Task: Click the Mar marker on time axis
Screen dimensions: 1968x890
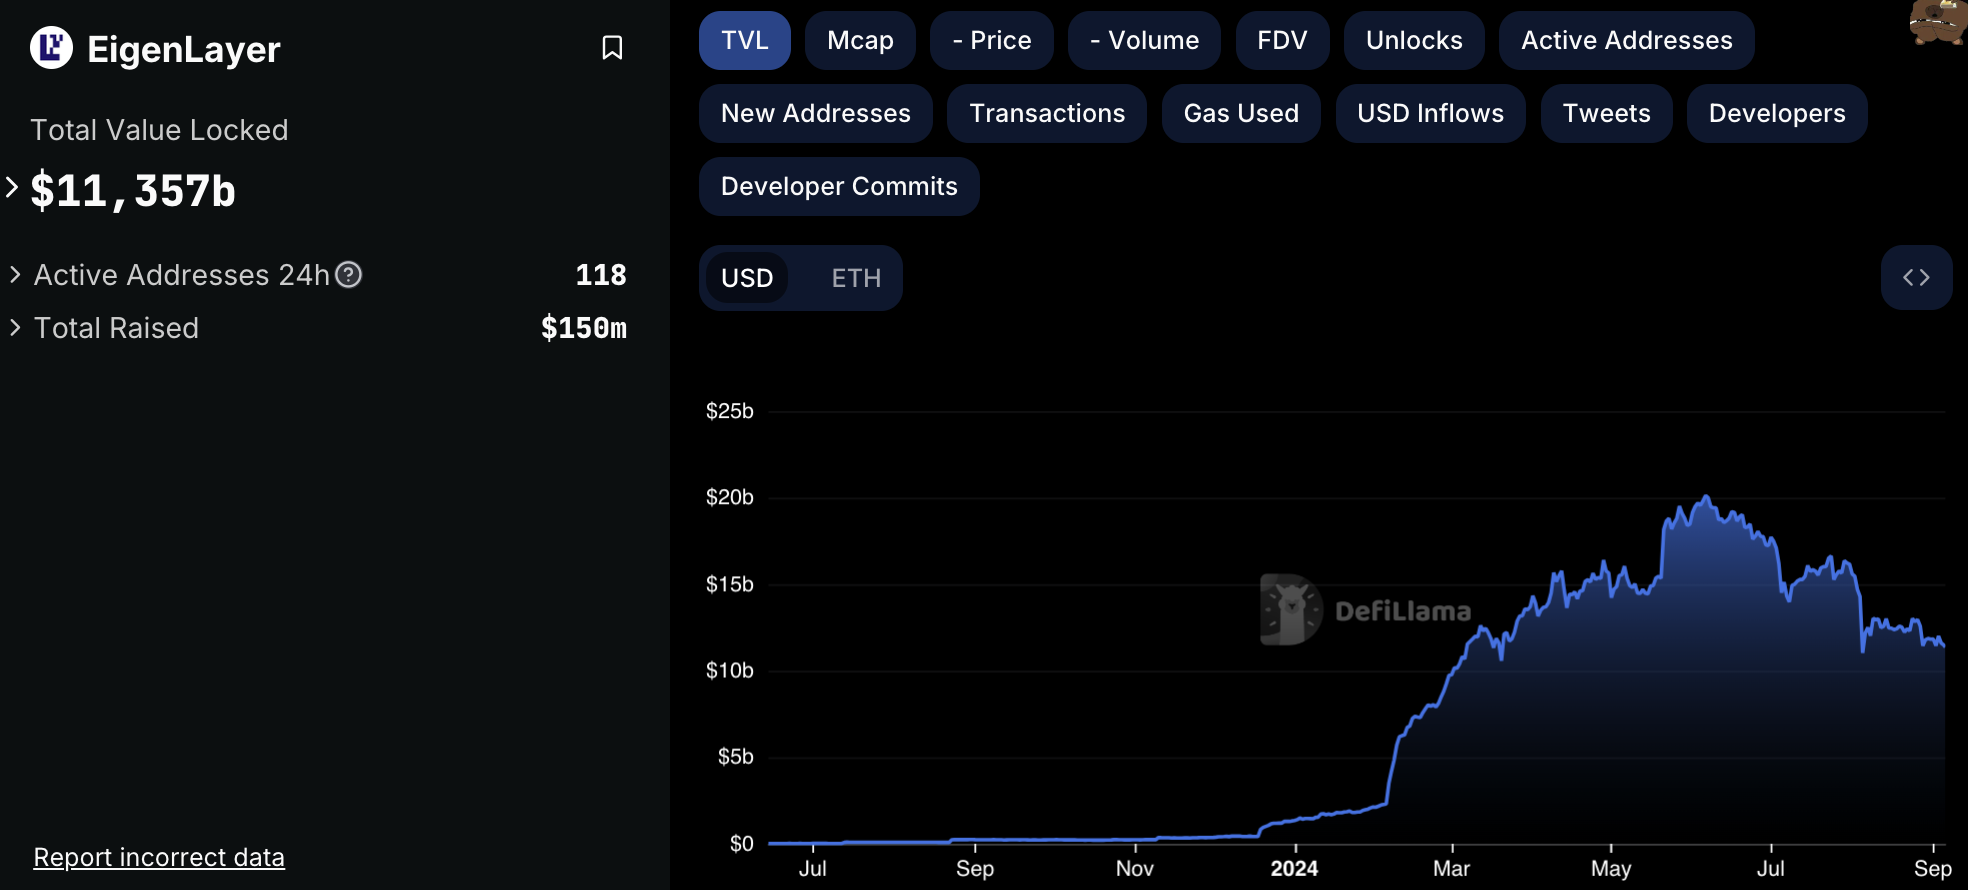Action: pos(1451,868)
